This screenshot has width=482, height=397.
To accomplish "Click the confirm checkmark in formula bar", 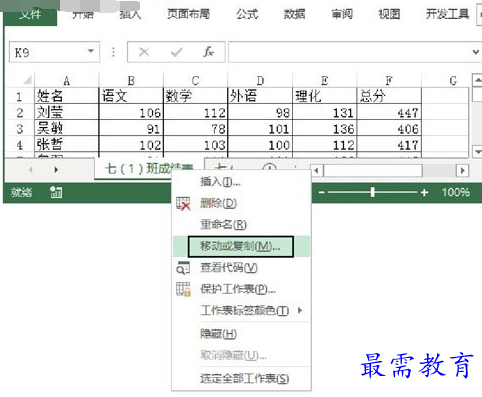I will 176,52.
